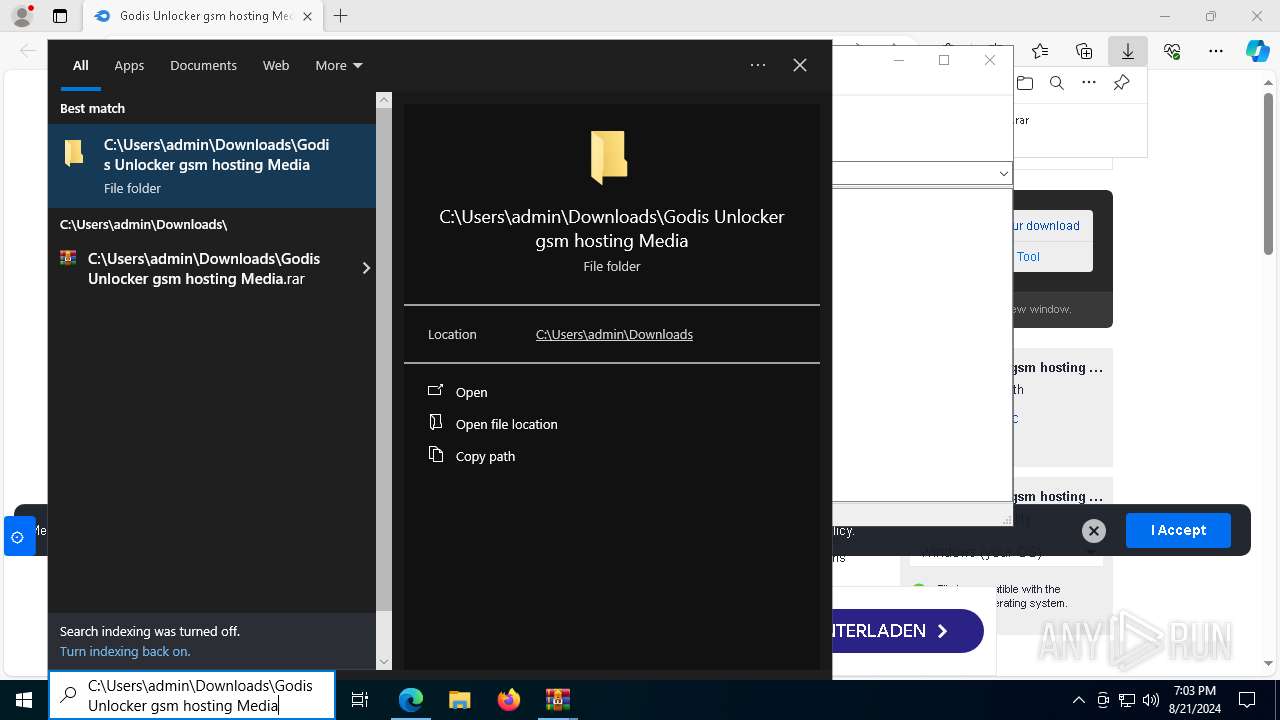Open File Explorer from taskbar
The height and width of the screenshot is (720, 1280).
tap(459, 699)
